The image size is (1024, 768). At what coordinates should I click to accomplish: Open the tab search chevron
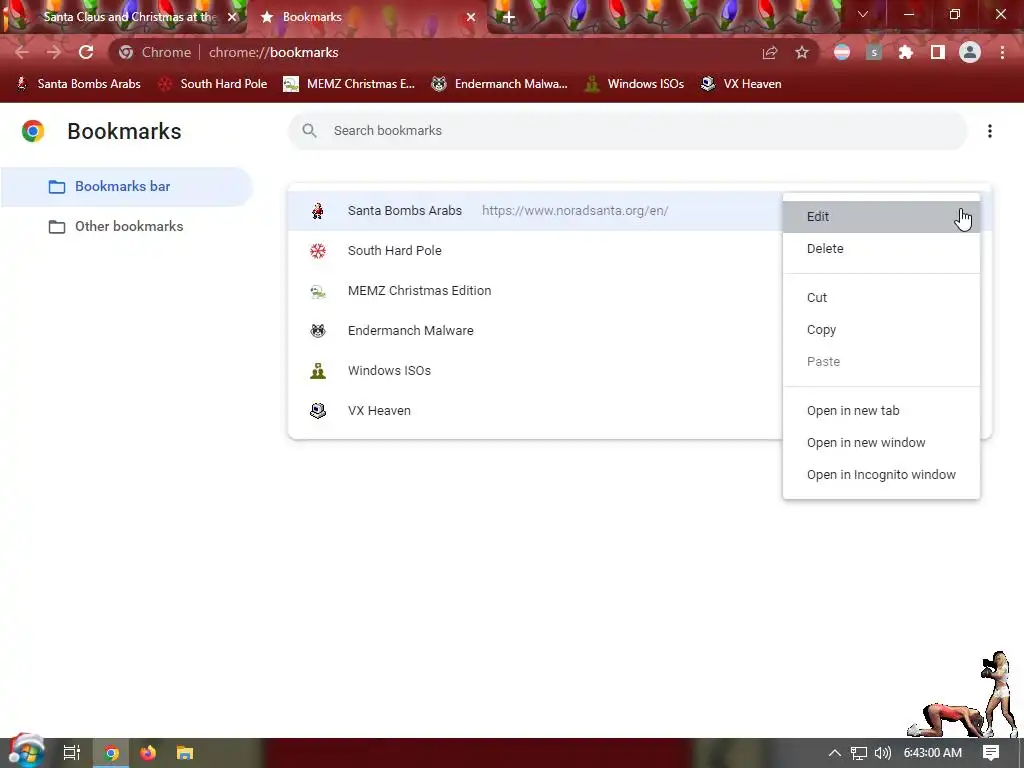point(863,14)
